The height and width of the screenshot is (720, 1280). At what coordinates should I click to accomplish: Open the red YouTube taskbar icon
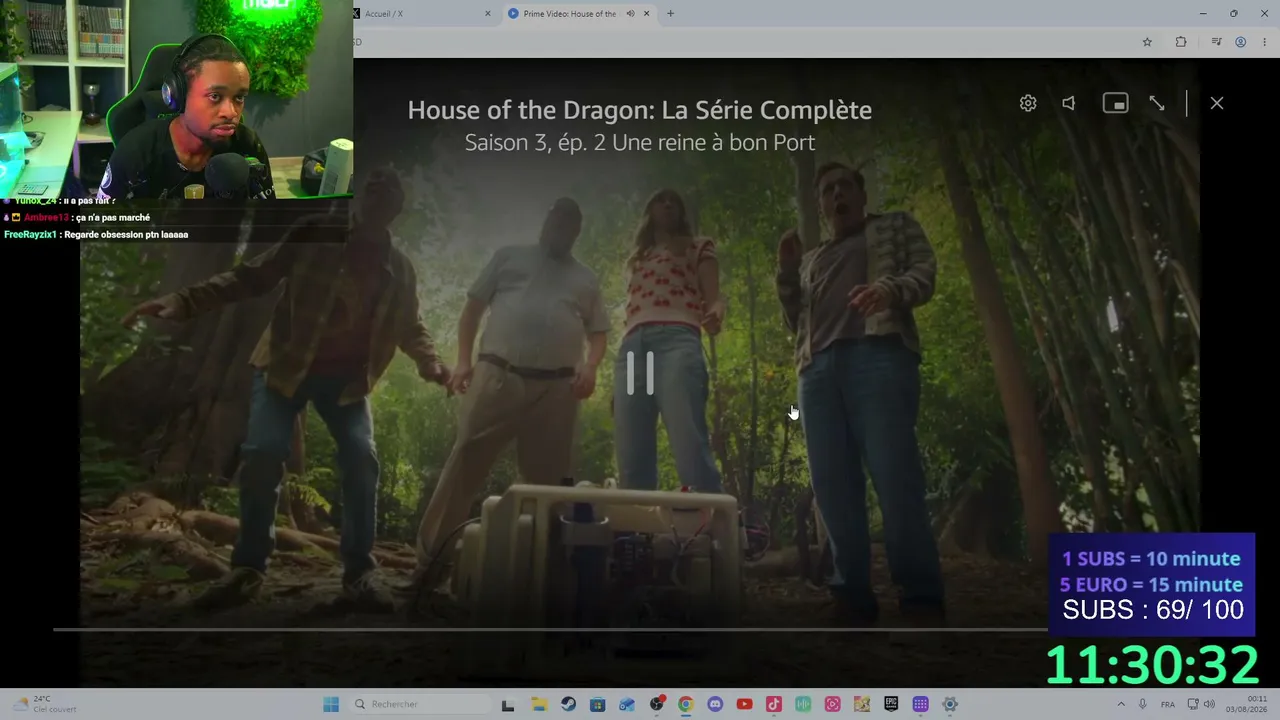tap(744, 704)
